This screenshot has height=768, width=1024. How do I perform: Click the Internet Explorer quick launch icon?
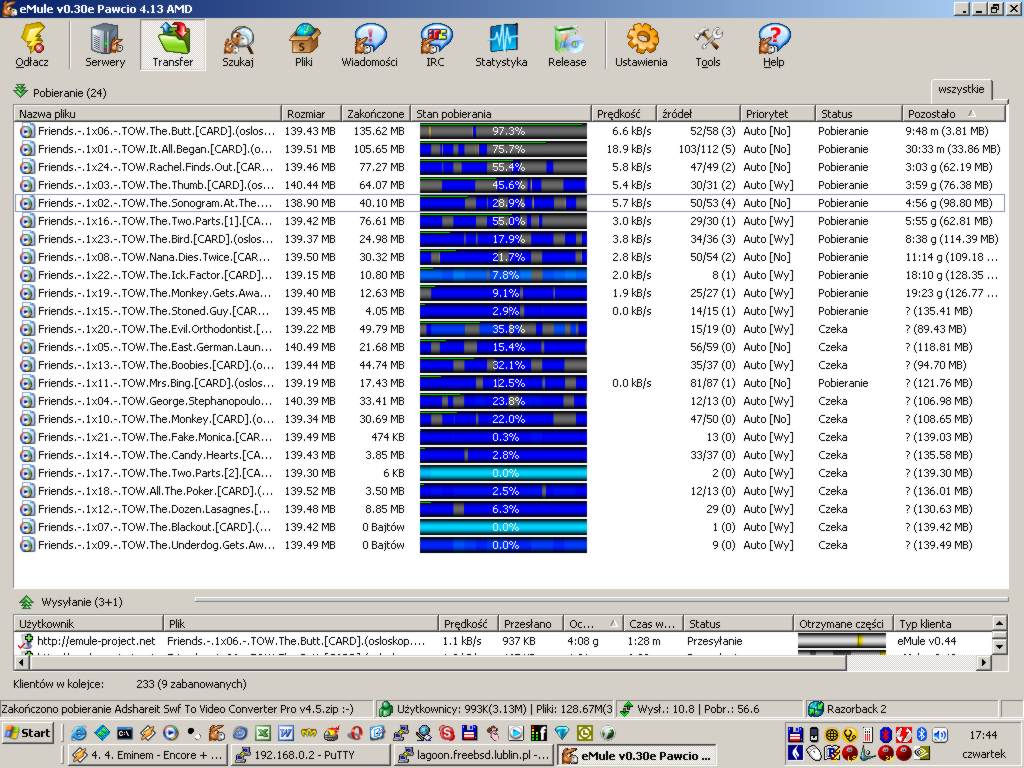pos(79,733)
